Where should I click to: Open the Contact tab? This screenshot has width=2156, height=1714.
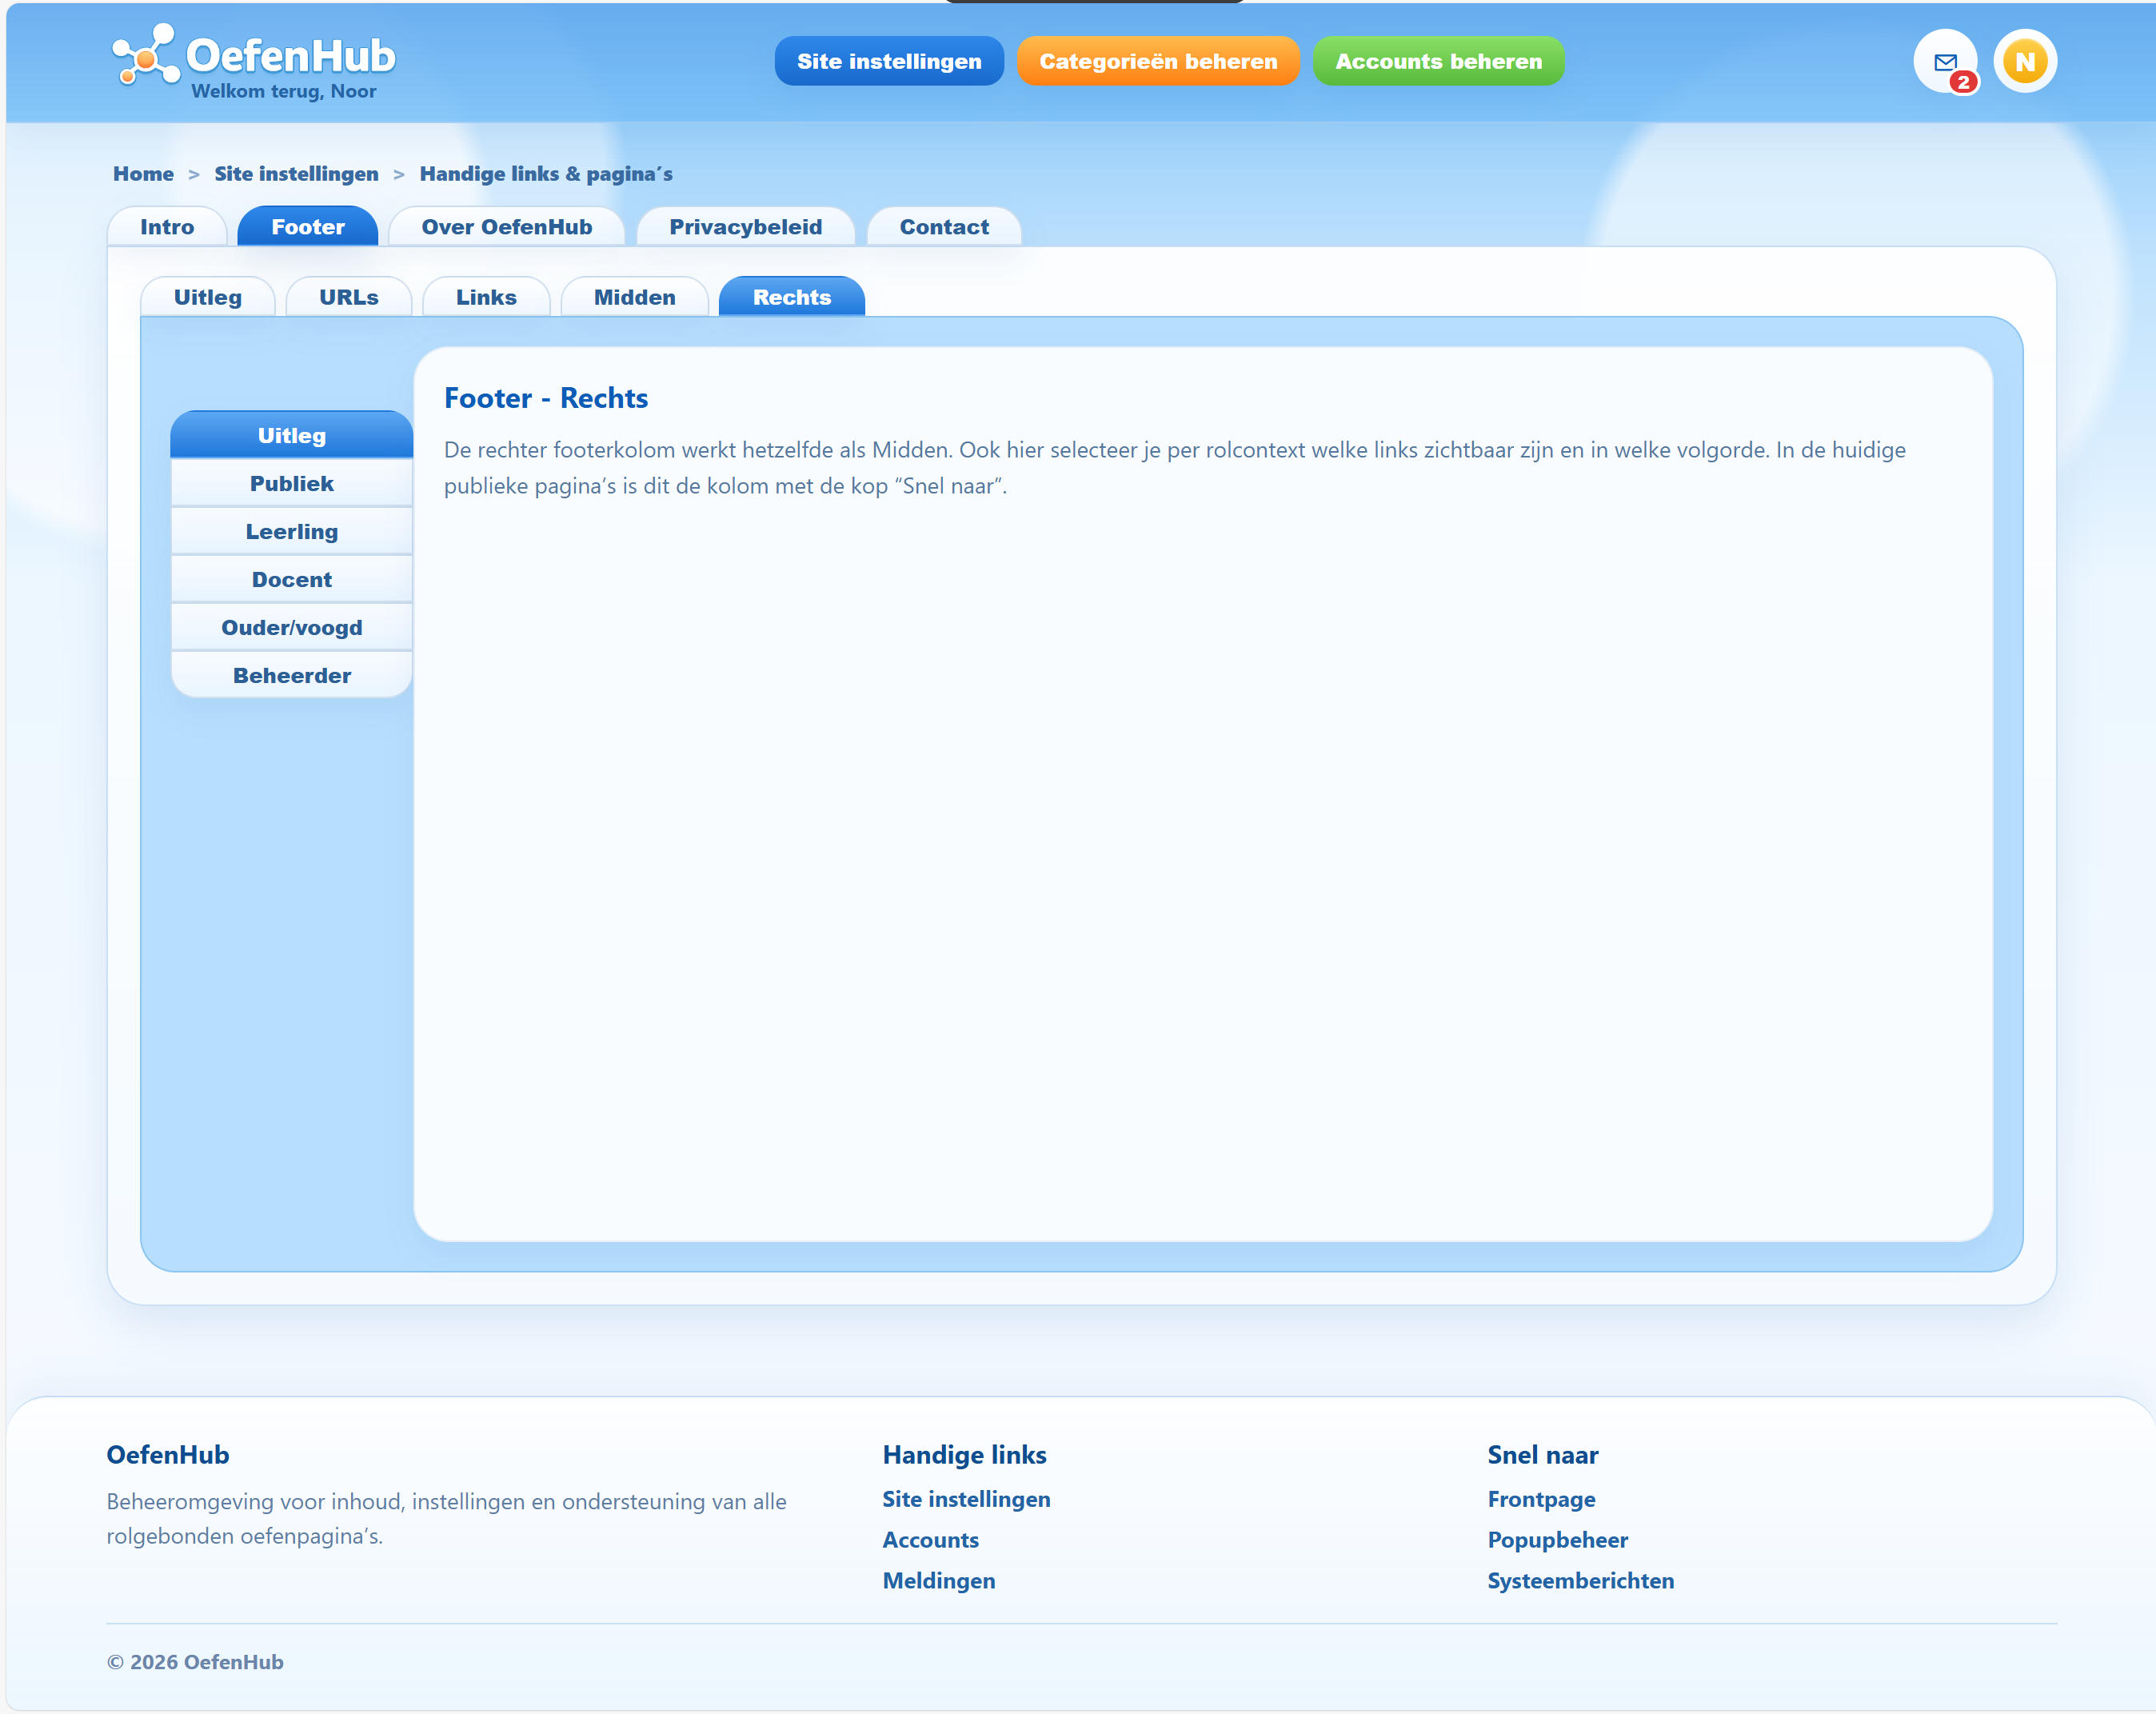pyautogui.click(x=944, y=227)
